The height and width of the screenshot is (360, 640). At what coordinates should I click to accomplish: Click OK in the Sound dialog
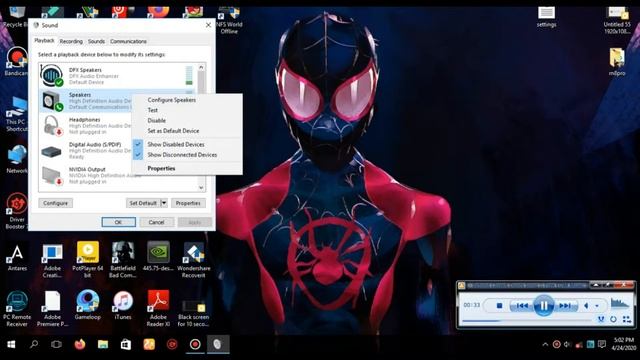pos(118,222)
